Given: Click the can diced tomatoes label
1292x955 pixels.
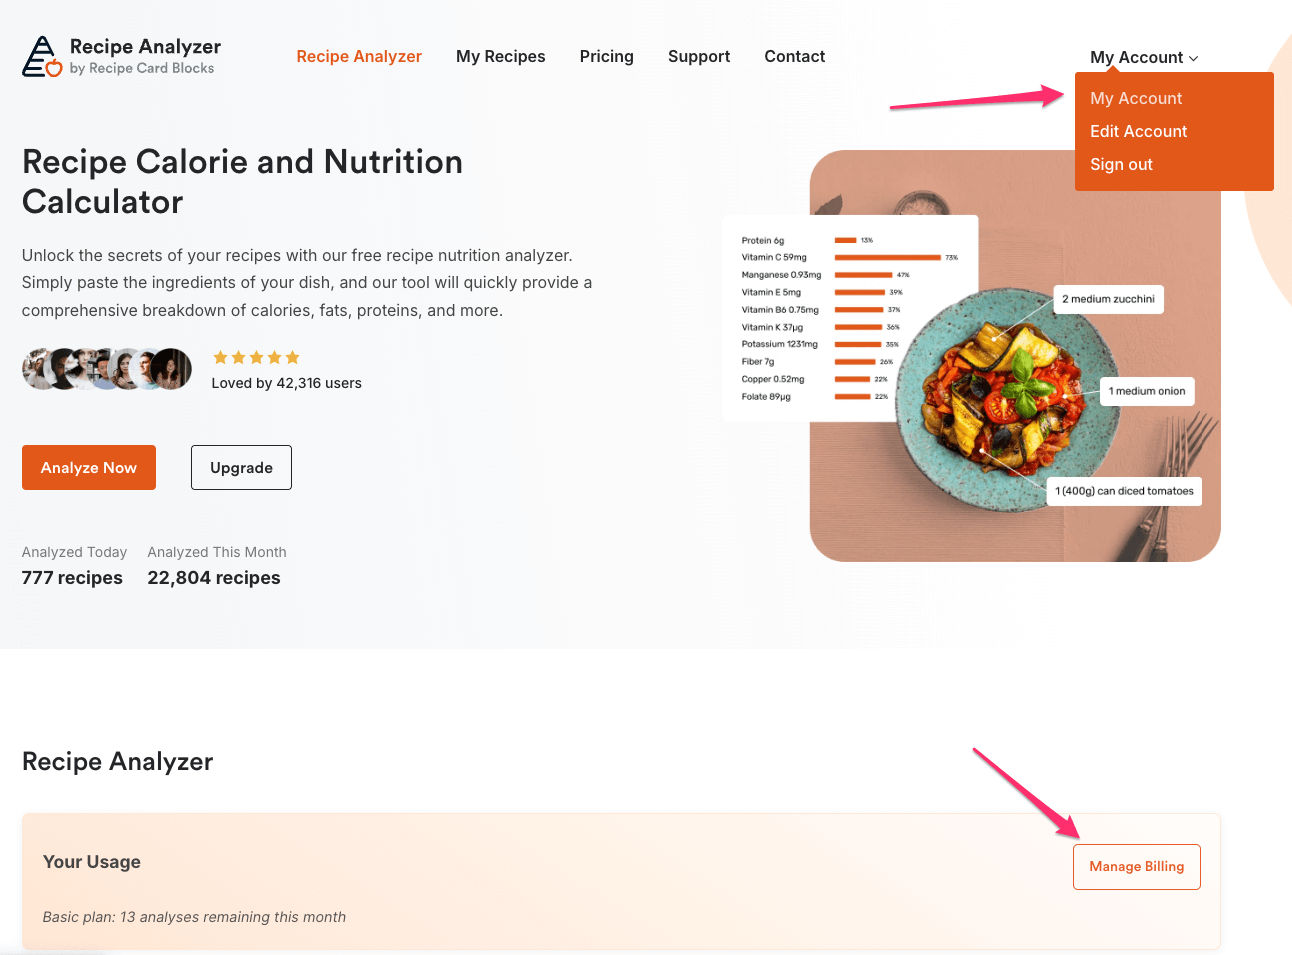Looking at the screenshot, I should [x=1124, y=491].
